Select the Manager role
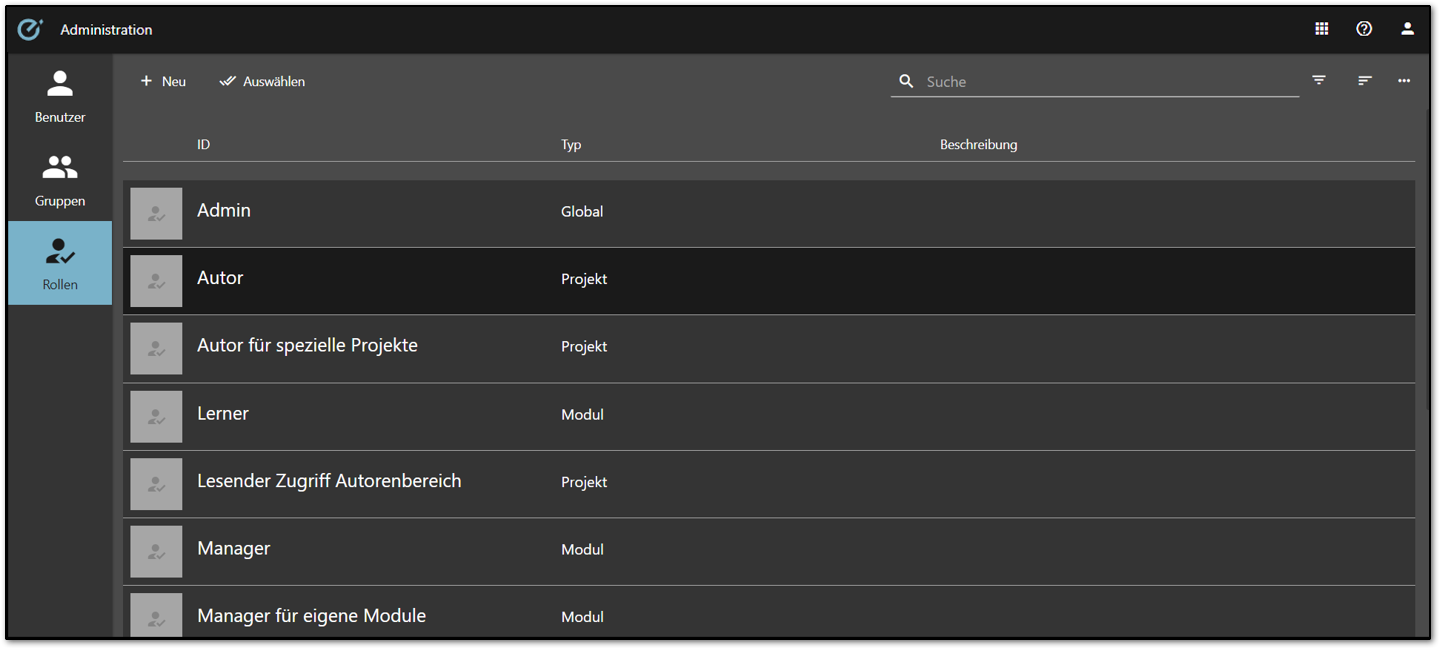Viewport: 1440px width, 649px height. 769,551
